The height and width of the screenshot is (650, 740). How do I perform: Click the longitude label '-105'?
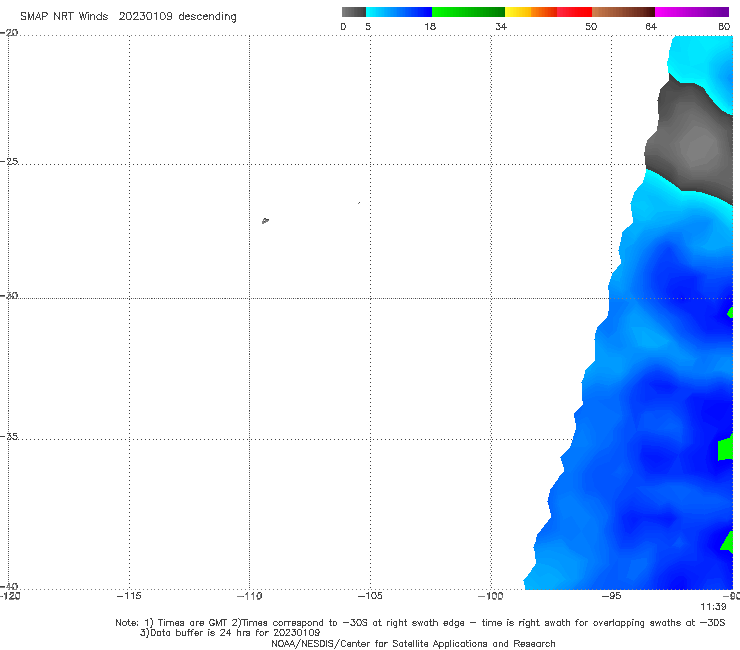coord(370,596)
